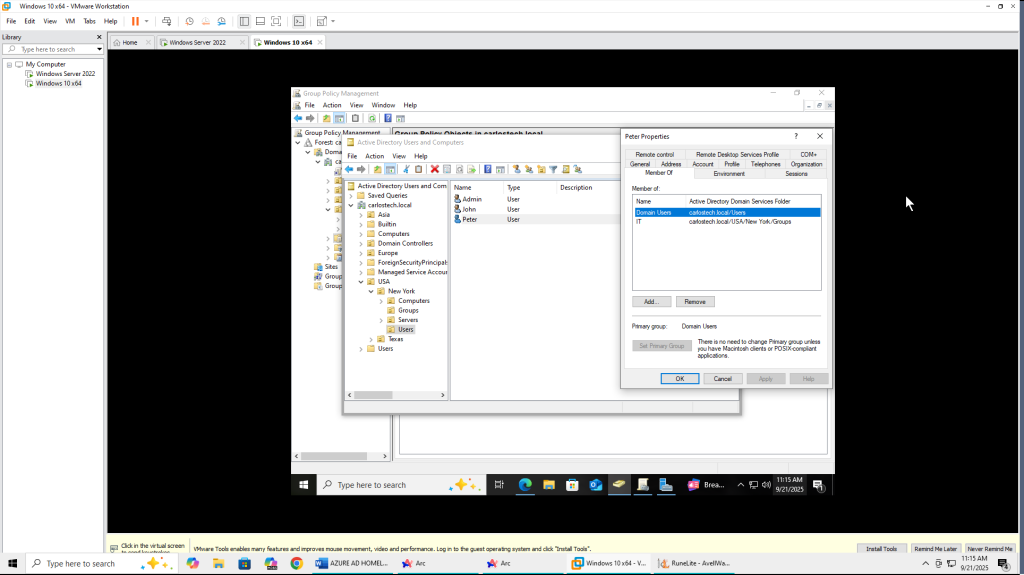Open the Action menu in ADUC
Image resolution: width=1024 pixels, height=575 pixels.
coord(374,156)
